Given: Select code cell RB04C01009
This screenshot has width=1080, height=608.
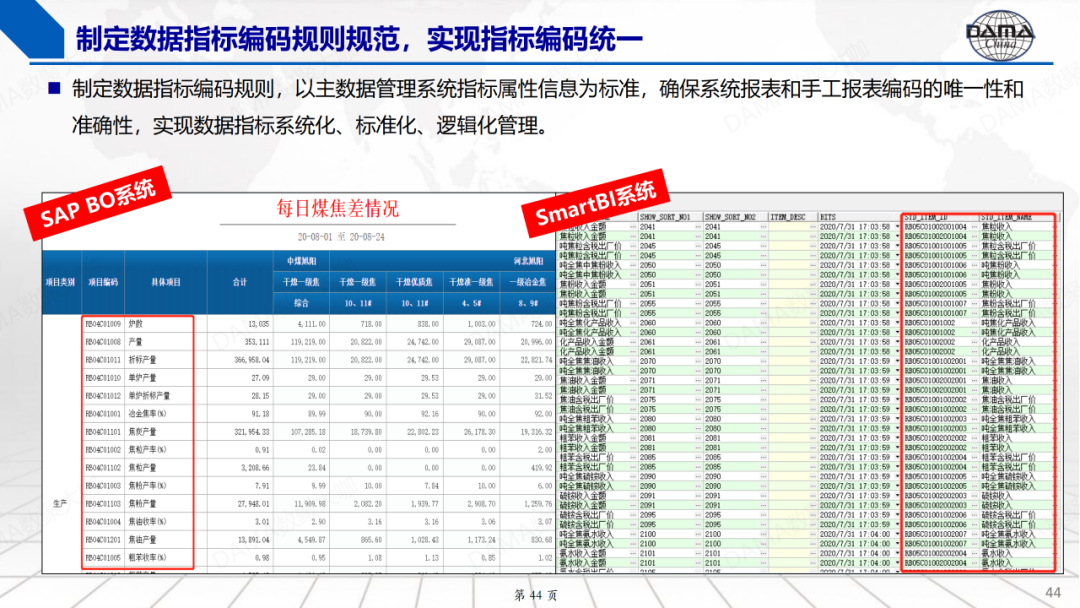Looking at the screenshot, I should [x=103, y=324].
